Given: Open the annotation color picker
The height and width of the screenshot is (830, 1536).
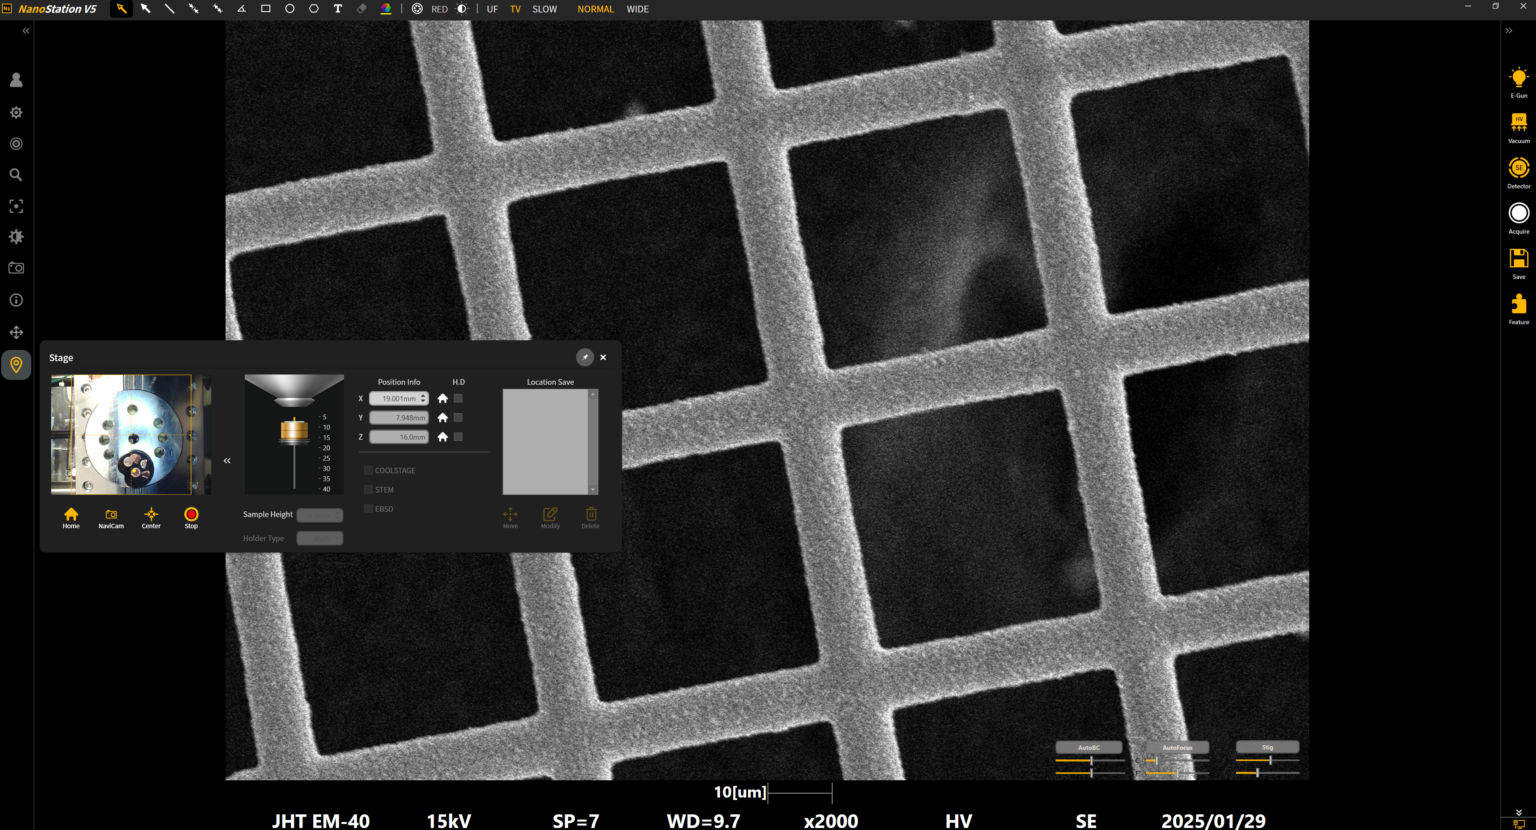Looking at the screenshot, I should click(x=386, y=9).
